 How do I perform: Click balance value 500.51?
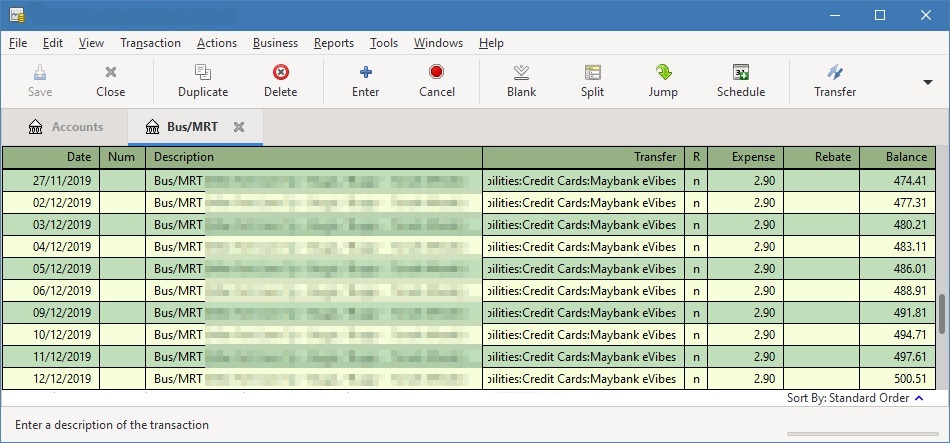coord(910,379)
